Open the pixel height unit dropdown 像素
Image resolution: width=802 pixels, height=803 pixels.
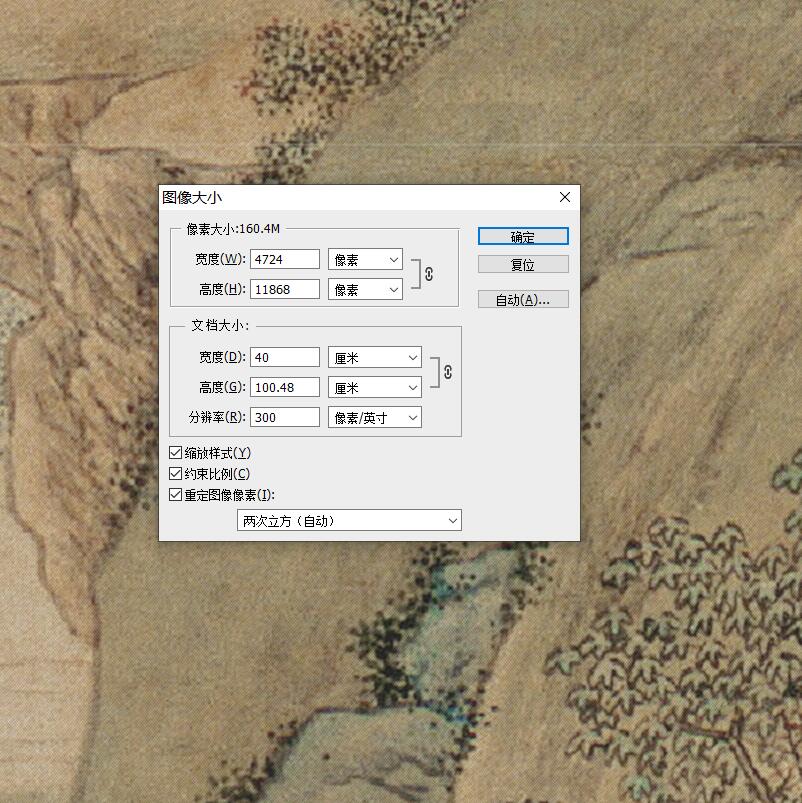point(365,290)
